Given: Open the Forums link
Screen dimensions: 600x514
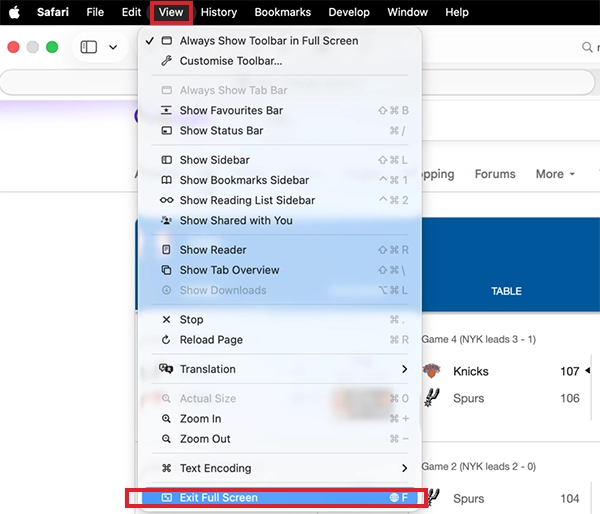Looking at the screenshot, I should click(495, 174).
